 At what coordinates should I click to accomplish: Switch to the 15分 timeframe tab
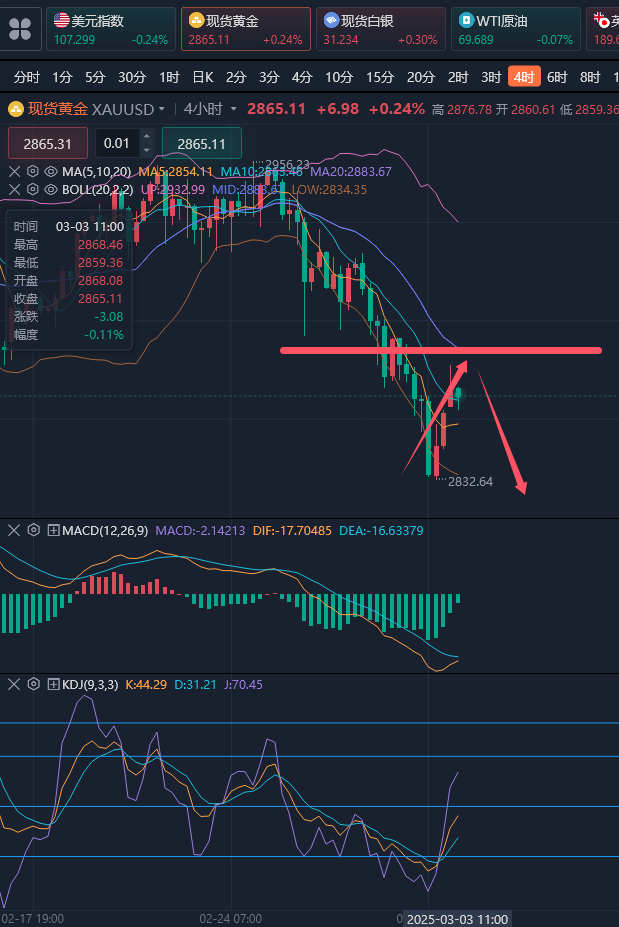click(380, 77)
